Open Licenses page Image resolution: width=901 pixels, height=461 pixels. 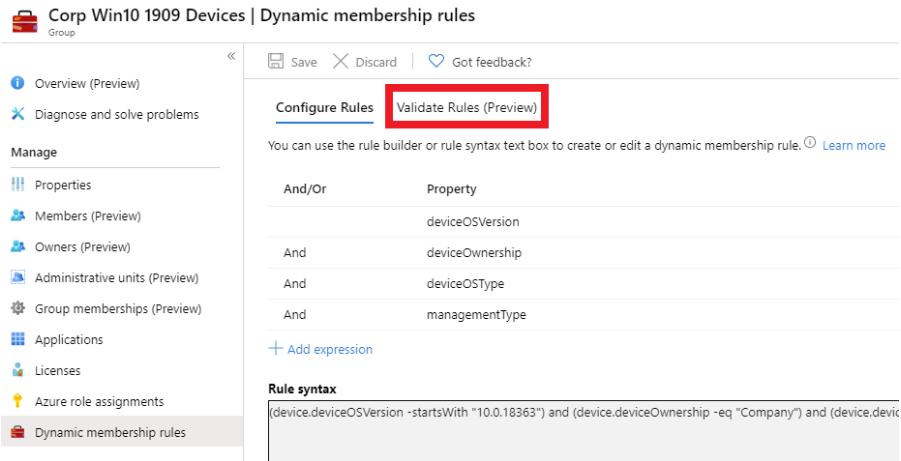(x=57, y=371)
